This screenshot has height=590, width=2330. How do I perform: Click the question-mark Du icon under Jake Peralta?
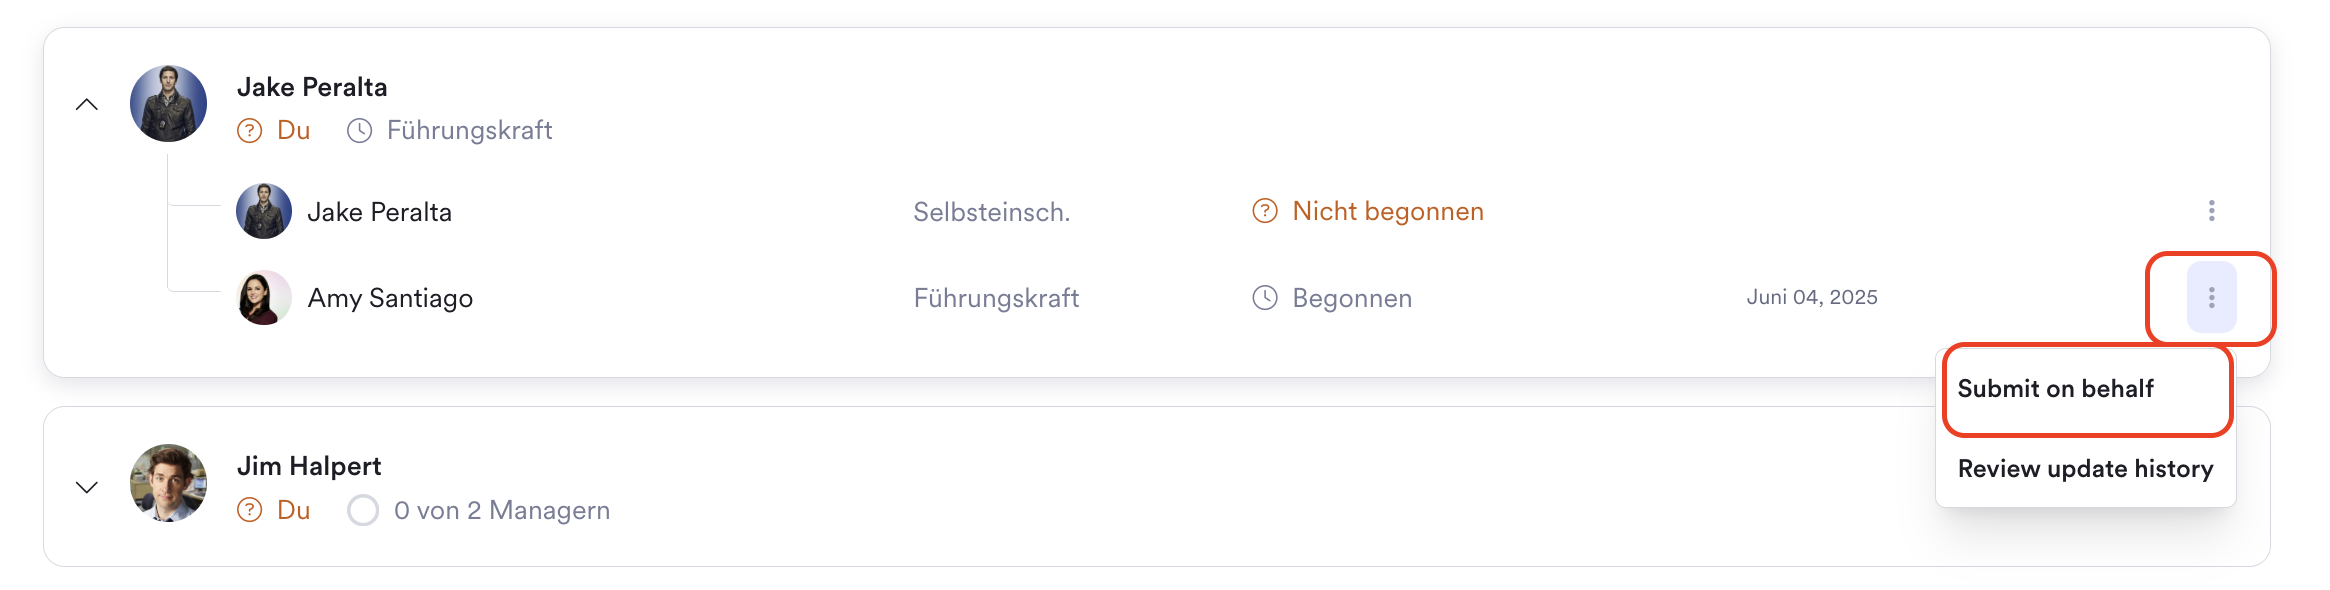click(249, 131)
